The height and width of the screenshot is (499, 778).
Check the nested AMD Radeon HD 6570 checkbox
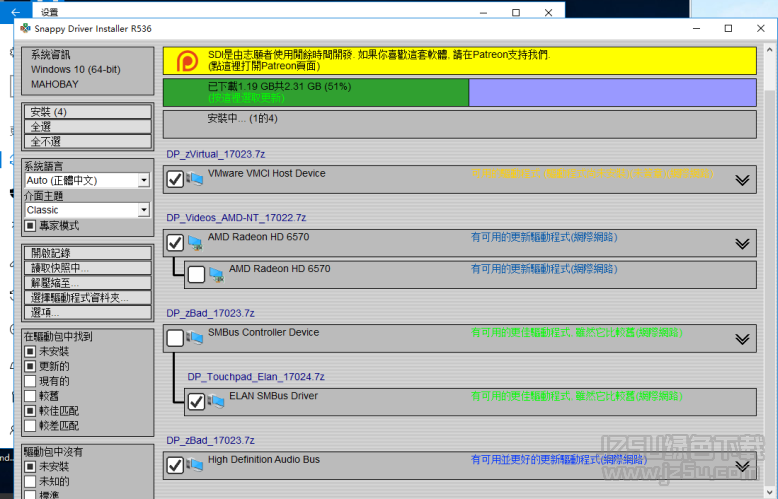tap(196, 274)
